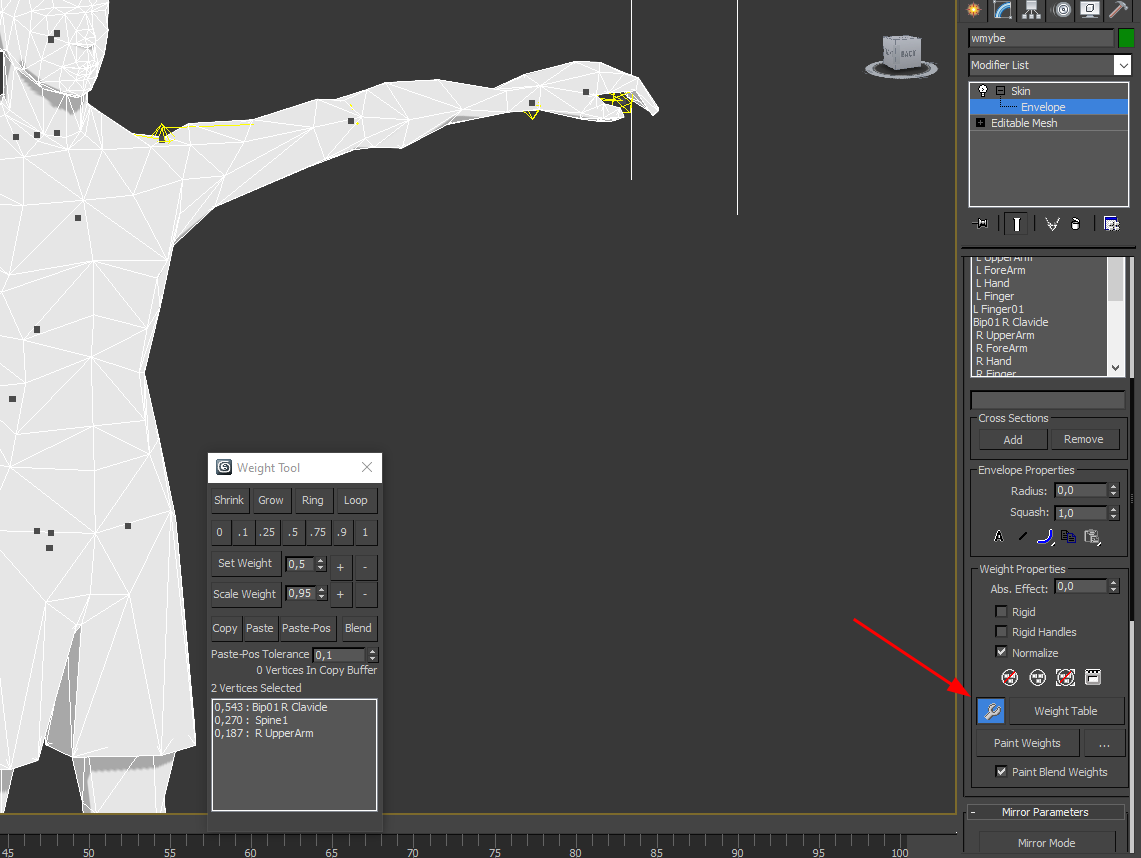Viewport: 1141px width, 858px height.
Task: Open the Modifier List dropdown
Action: 1123,65
